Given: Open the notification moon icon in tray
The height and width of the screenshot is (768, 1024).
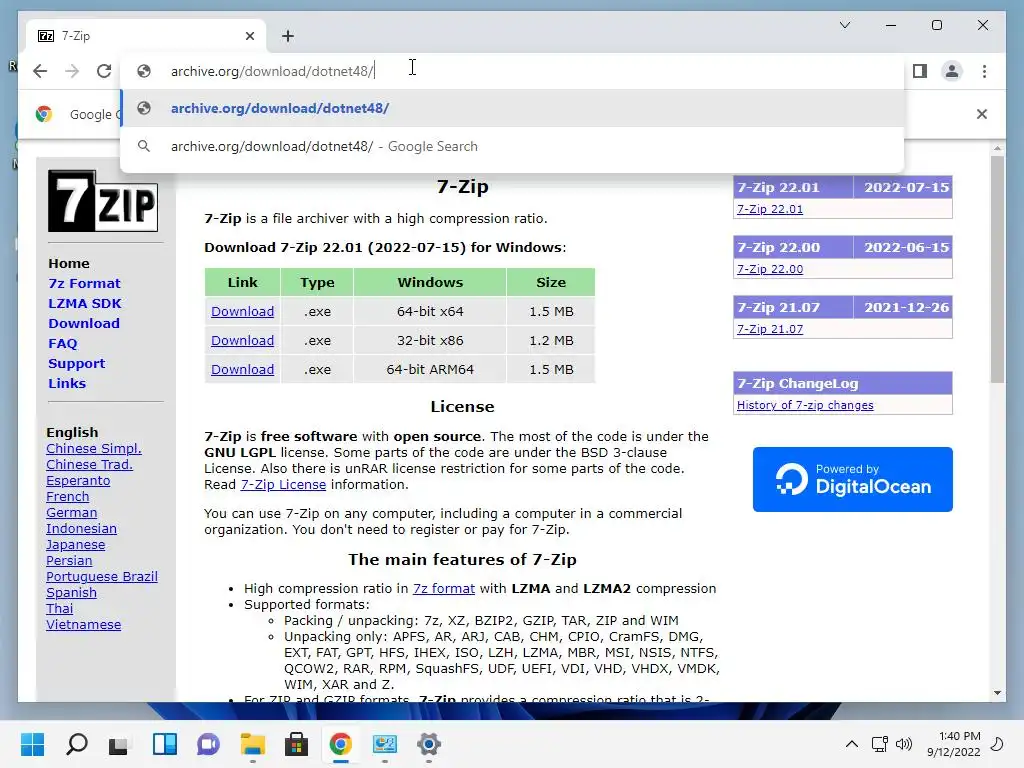Looking at the screenshot, I should [997, 744].
